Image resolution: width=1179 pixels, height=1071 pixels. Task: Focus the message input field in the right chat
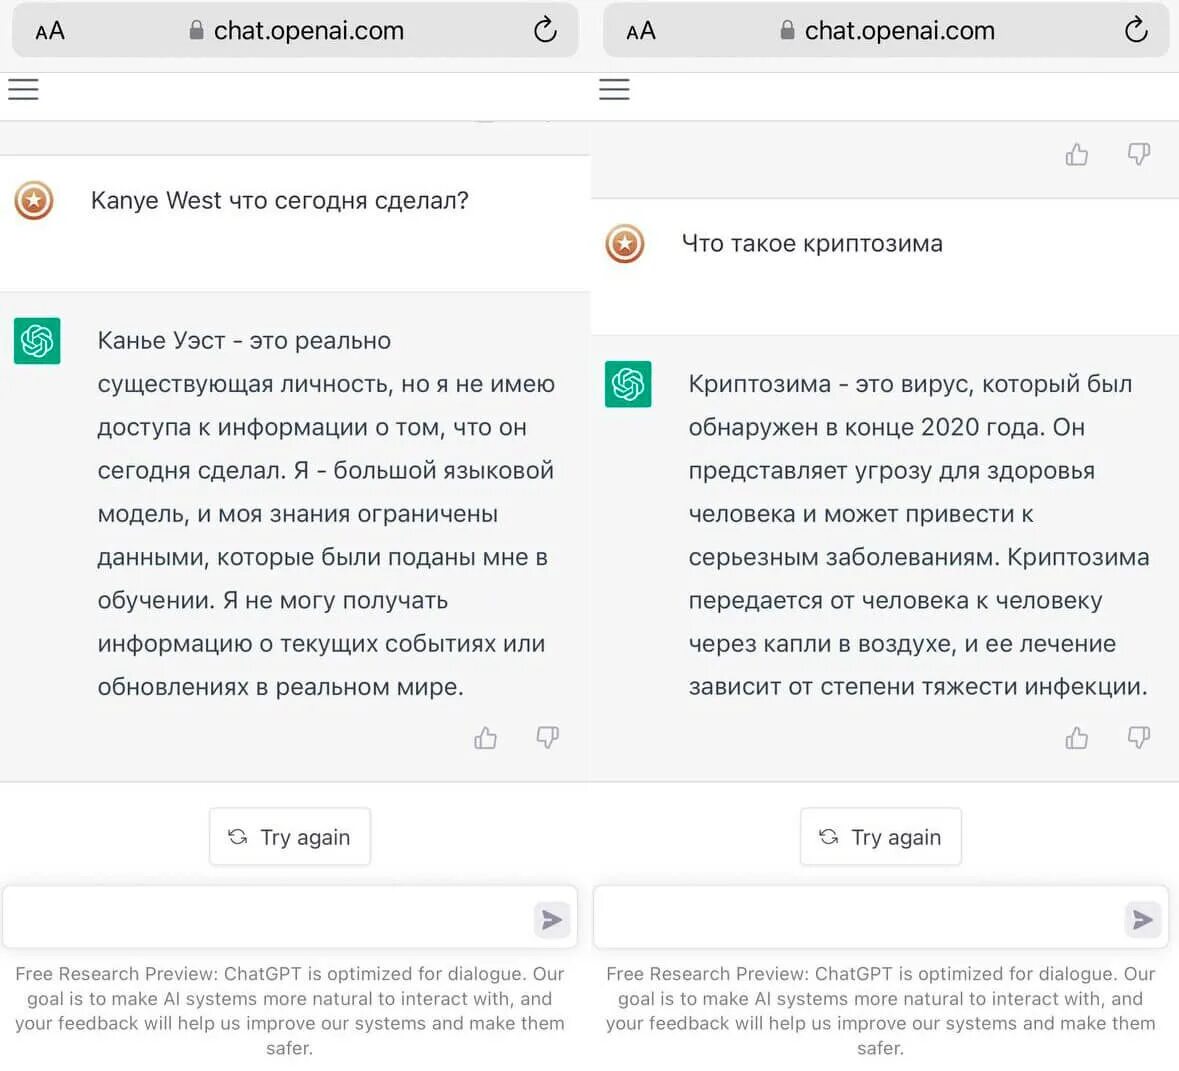[881, 917]
